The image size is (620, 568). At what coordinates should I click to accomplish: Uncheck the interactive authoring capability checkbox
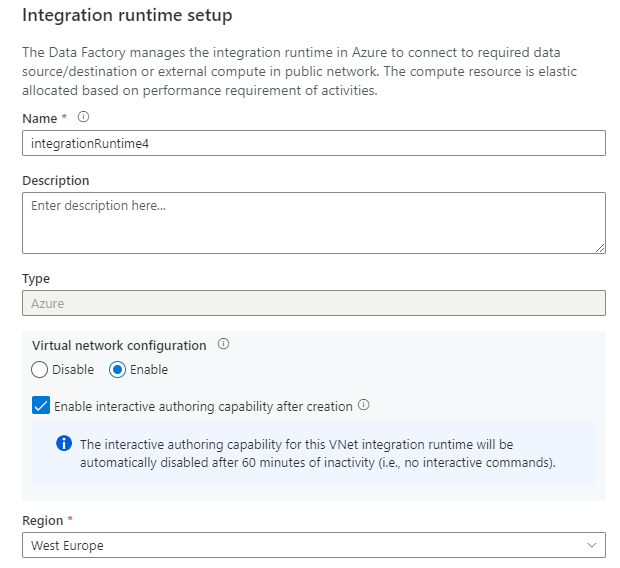pos(41,406)
